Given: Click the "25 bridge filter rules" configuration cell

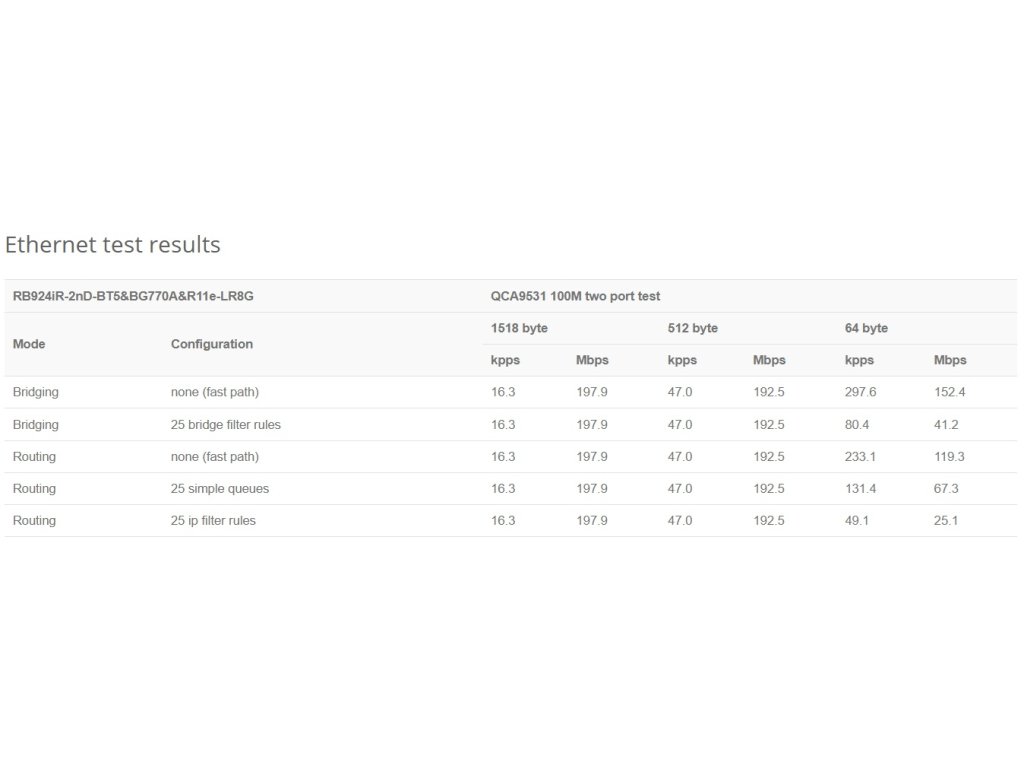Looking at the screenshot, I should tap(226, 424).
